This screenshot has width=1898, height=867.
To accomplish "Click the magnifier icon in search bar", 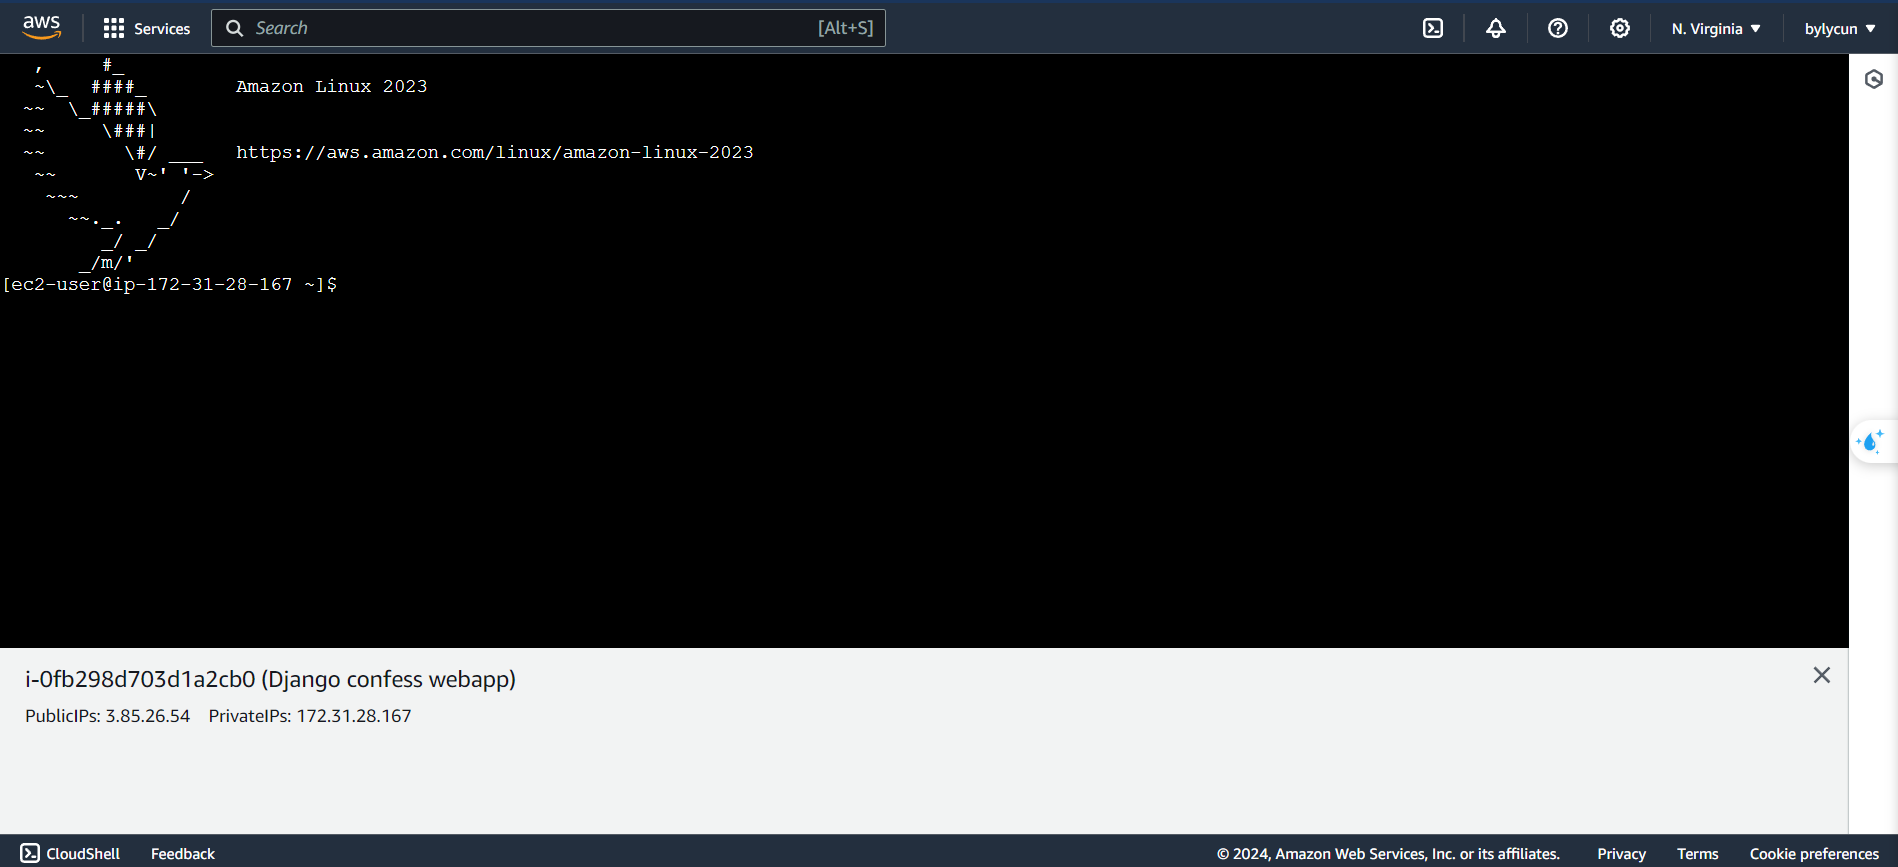I will (x=235, y=28).
